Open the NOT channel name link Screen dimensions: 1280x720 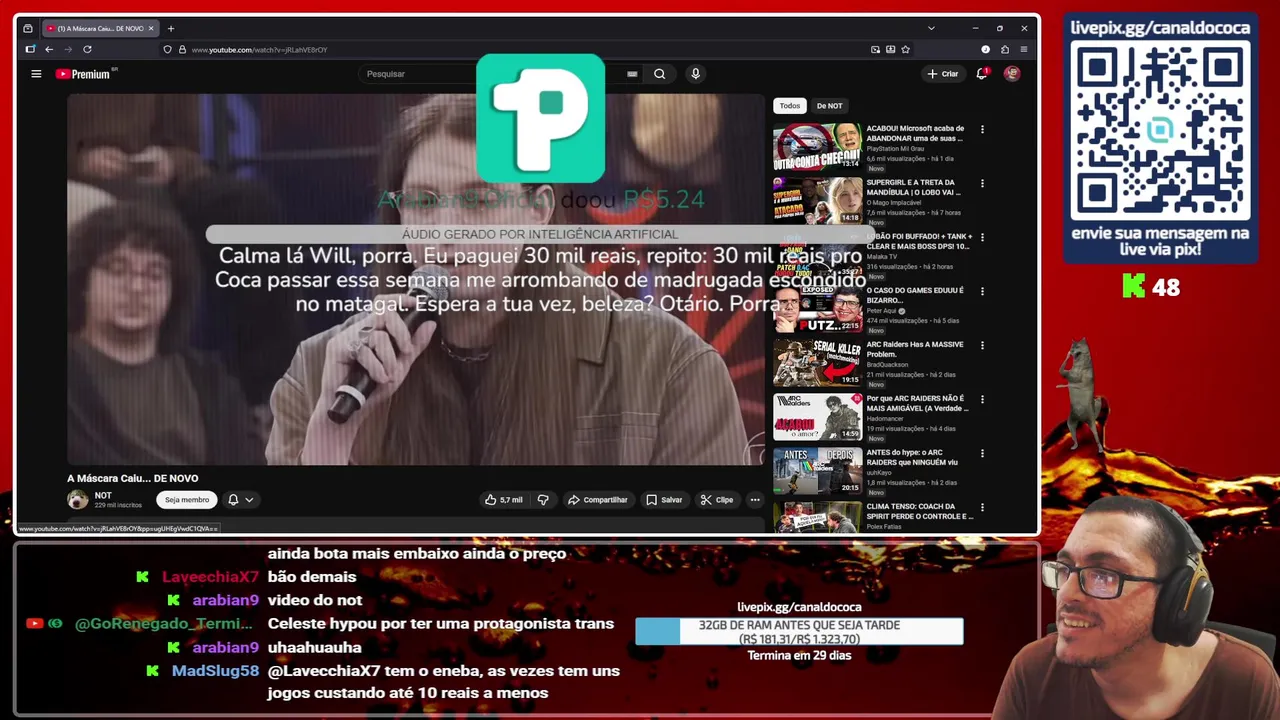(103, 496)
